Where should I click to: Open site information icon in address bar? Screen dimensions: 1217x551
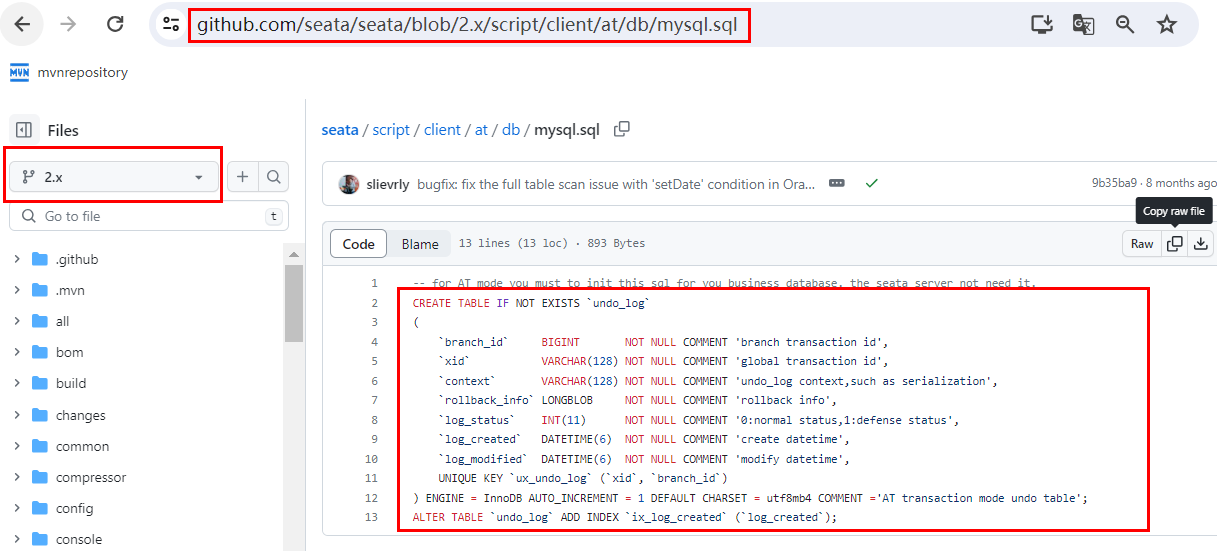tap(171, 25)
